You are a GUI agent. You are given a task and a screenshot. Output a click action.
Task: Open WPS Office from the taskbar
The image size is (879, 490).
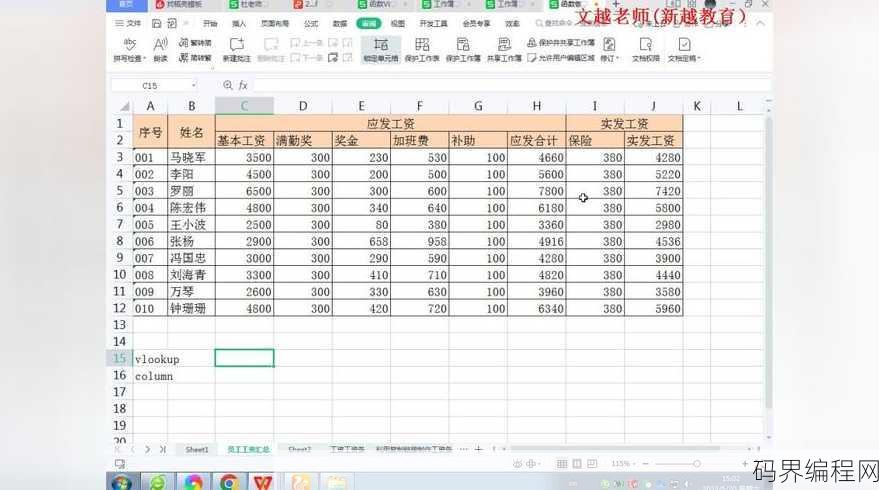pyautogui.click(x=262, y=482)
